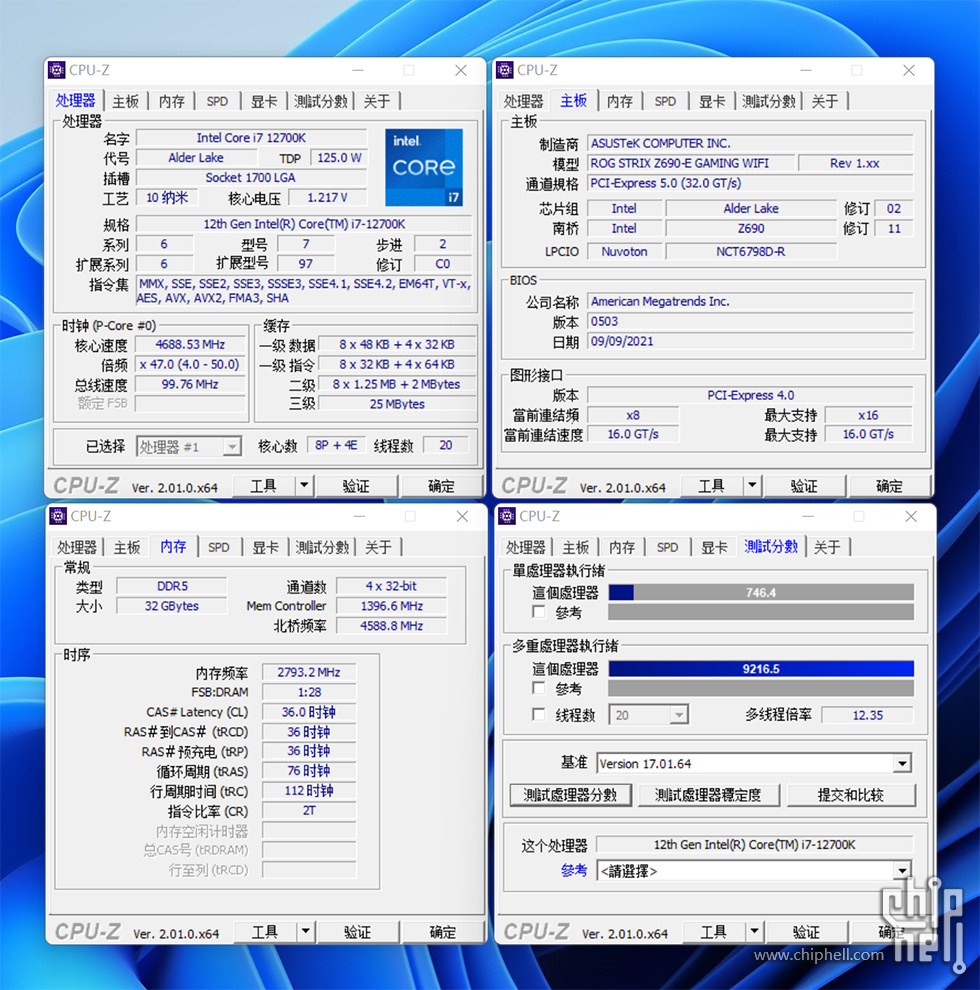Click 測試處理器穩定度 stress test button

(708, 795)
